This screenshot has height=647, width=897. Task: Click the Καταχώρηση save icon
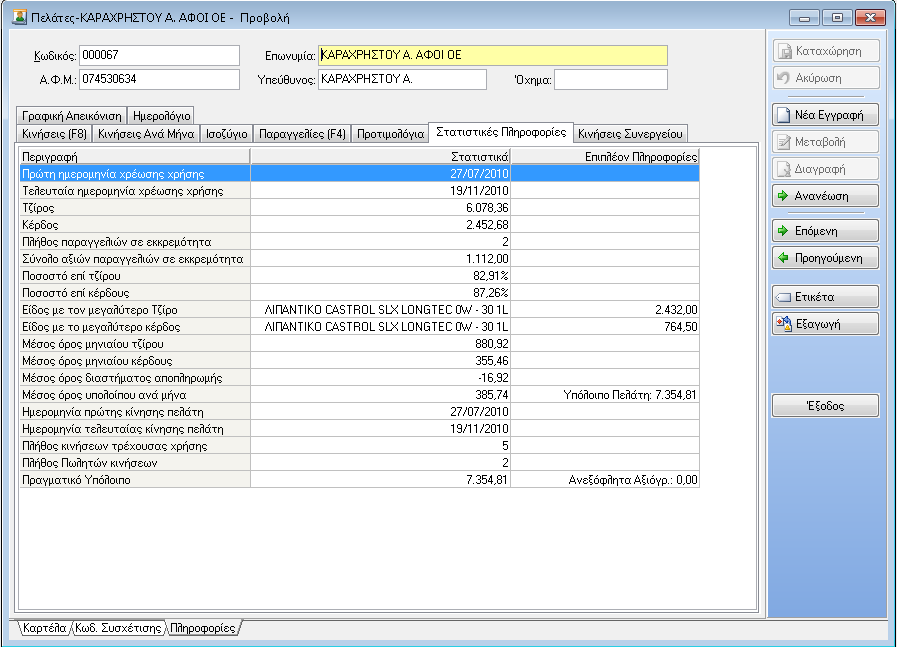tap(784, 51)
